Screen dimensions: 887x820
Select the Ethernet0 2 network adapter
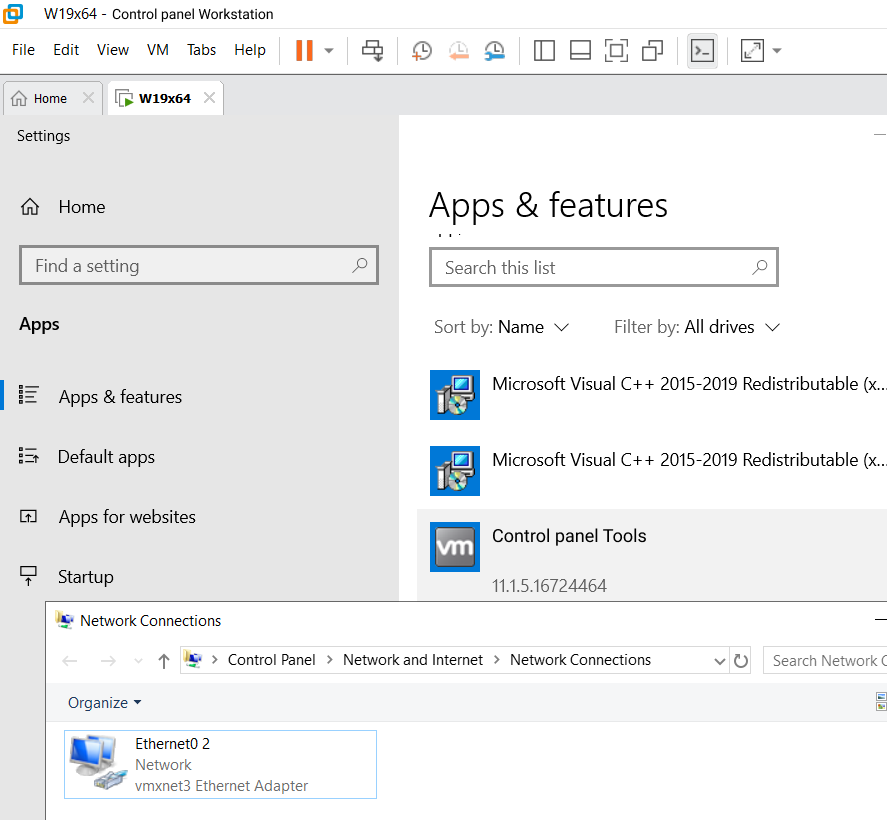click(220, 764)
